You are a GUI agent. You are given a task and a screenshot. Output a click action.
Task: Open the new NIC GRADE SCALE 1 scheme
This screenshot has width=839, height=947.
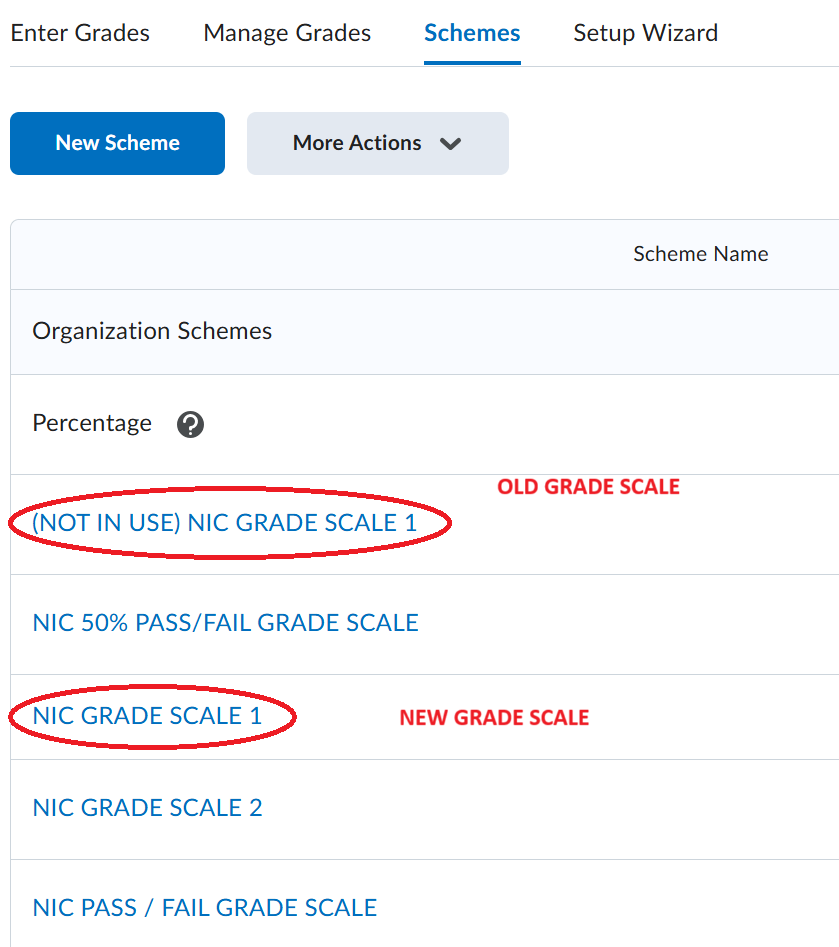pos(147,716)
